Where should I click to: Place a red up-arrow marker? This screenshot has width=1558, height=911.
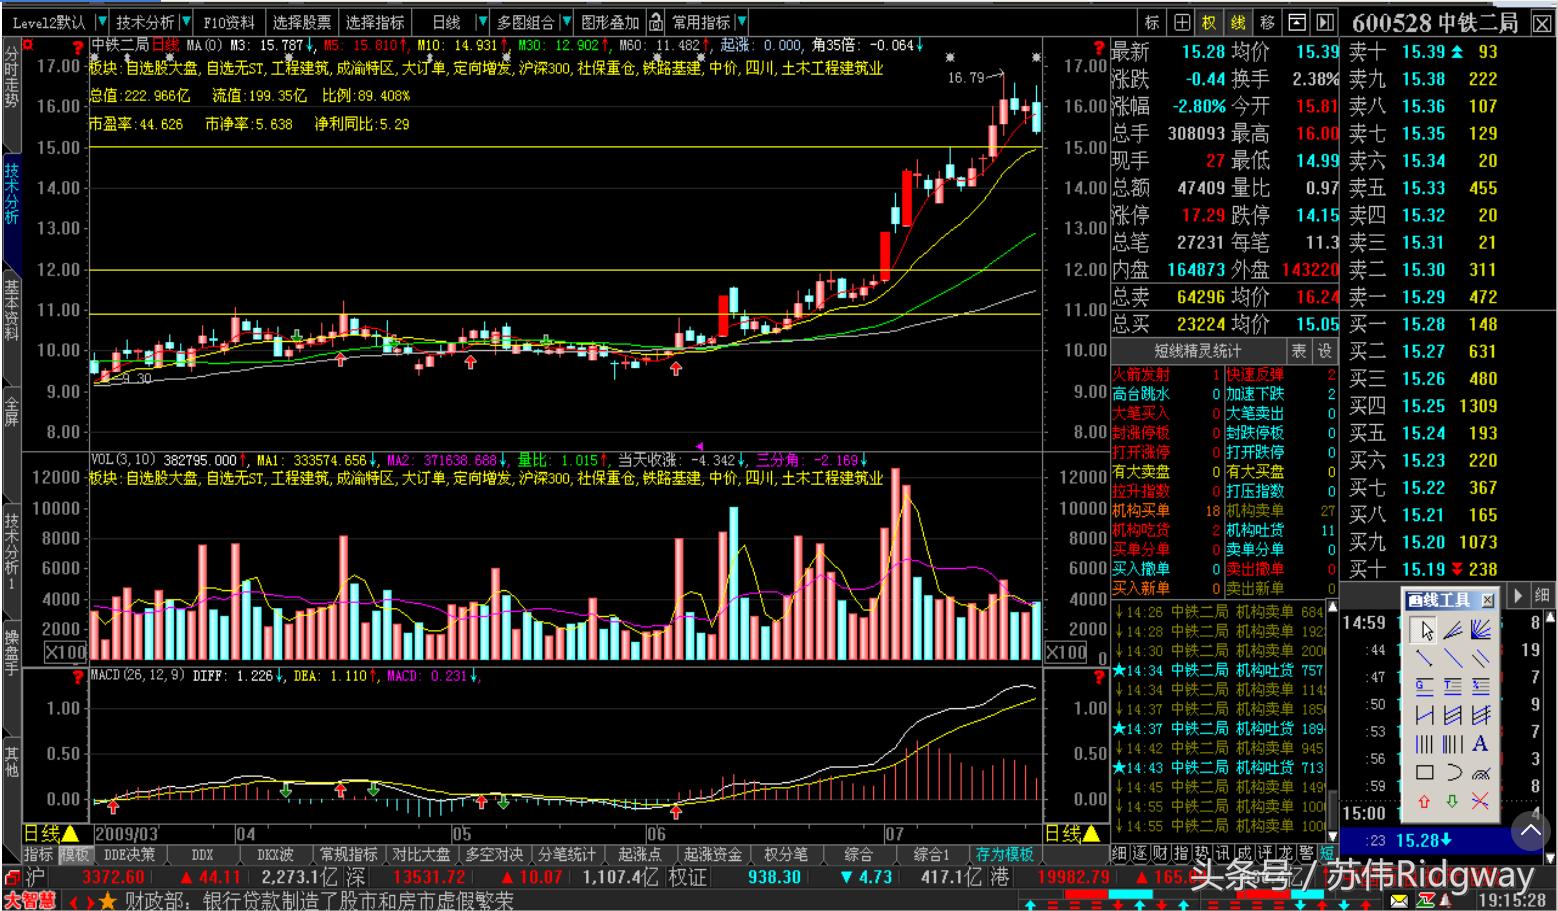pyautogui.click(x=1425, y=801)
